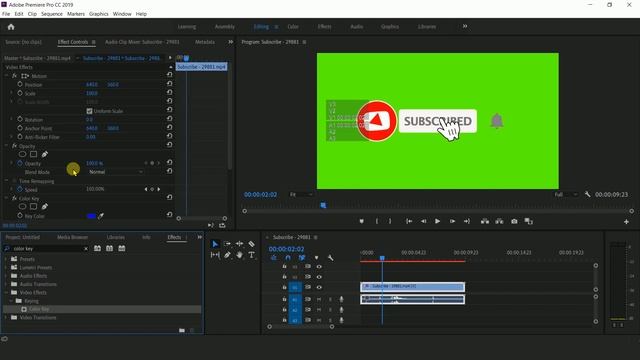The height and width of the screenshot is (360, 640).
Task: Toggle Scale animation stopwatch
Action: pos(20,93)
